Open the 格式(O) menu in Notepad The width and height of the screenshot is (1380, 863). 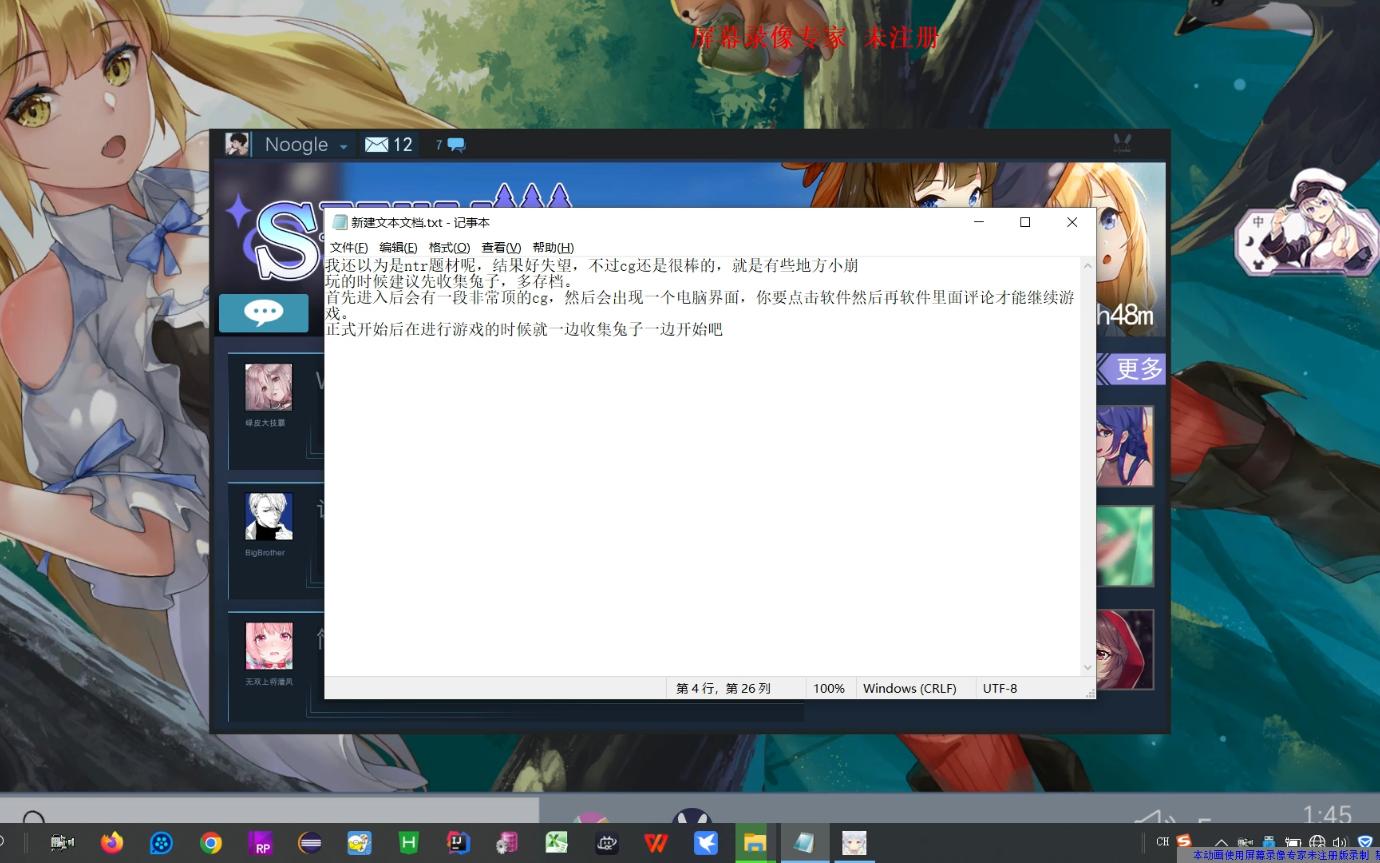449,247
